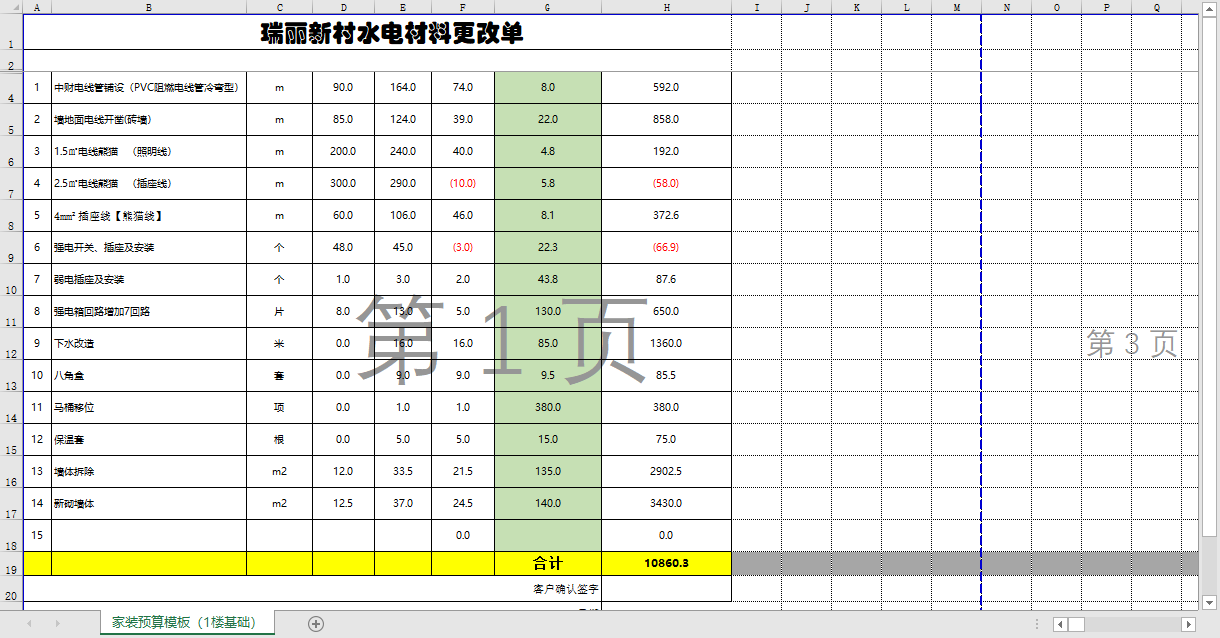Click the select-all corner of the grid
Screen dimensions: 1220x638
pyautogui.click(x=11, y=7)
